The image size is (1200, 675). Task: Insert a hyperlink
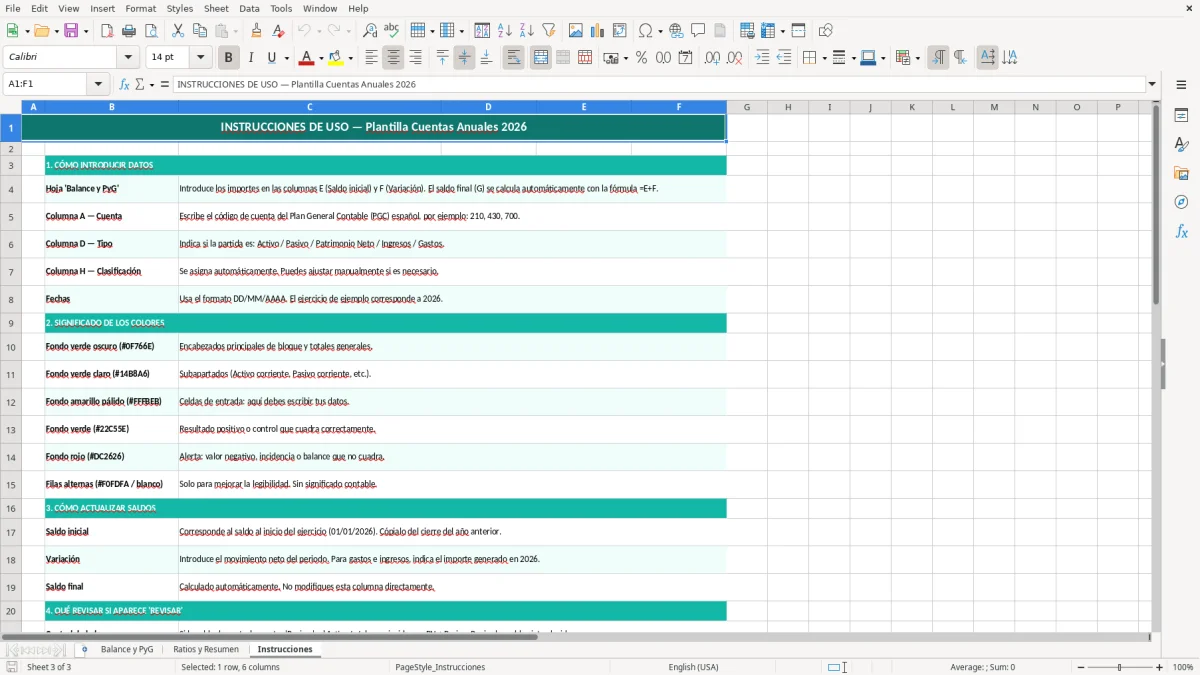677,31
